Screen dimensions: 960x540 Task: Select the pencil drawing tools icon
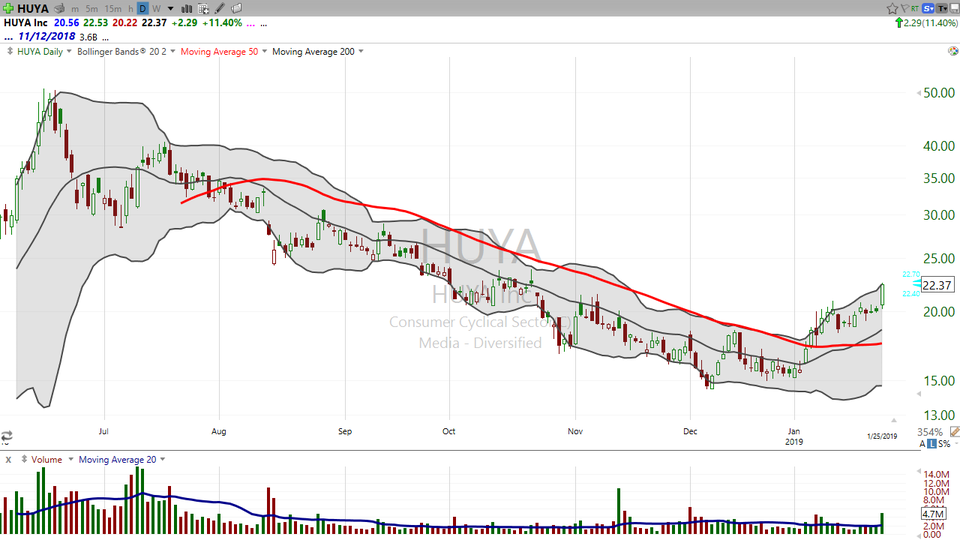coord(219,9)
